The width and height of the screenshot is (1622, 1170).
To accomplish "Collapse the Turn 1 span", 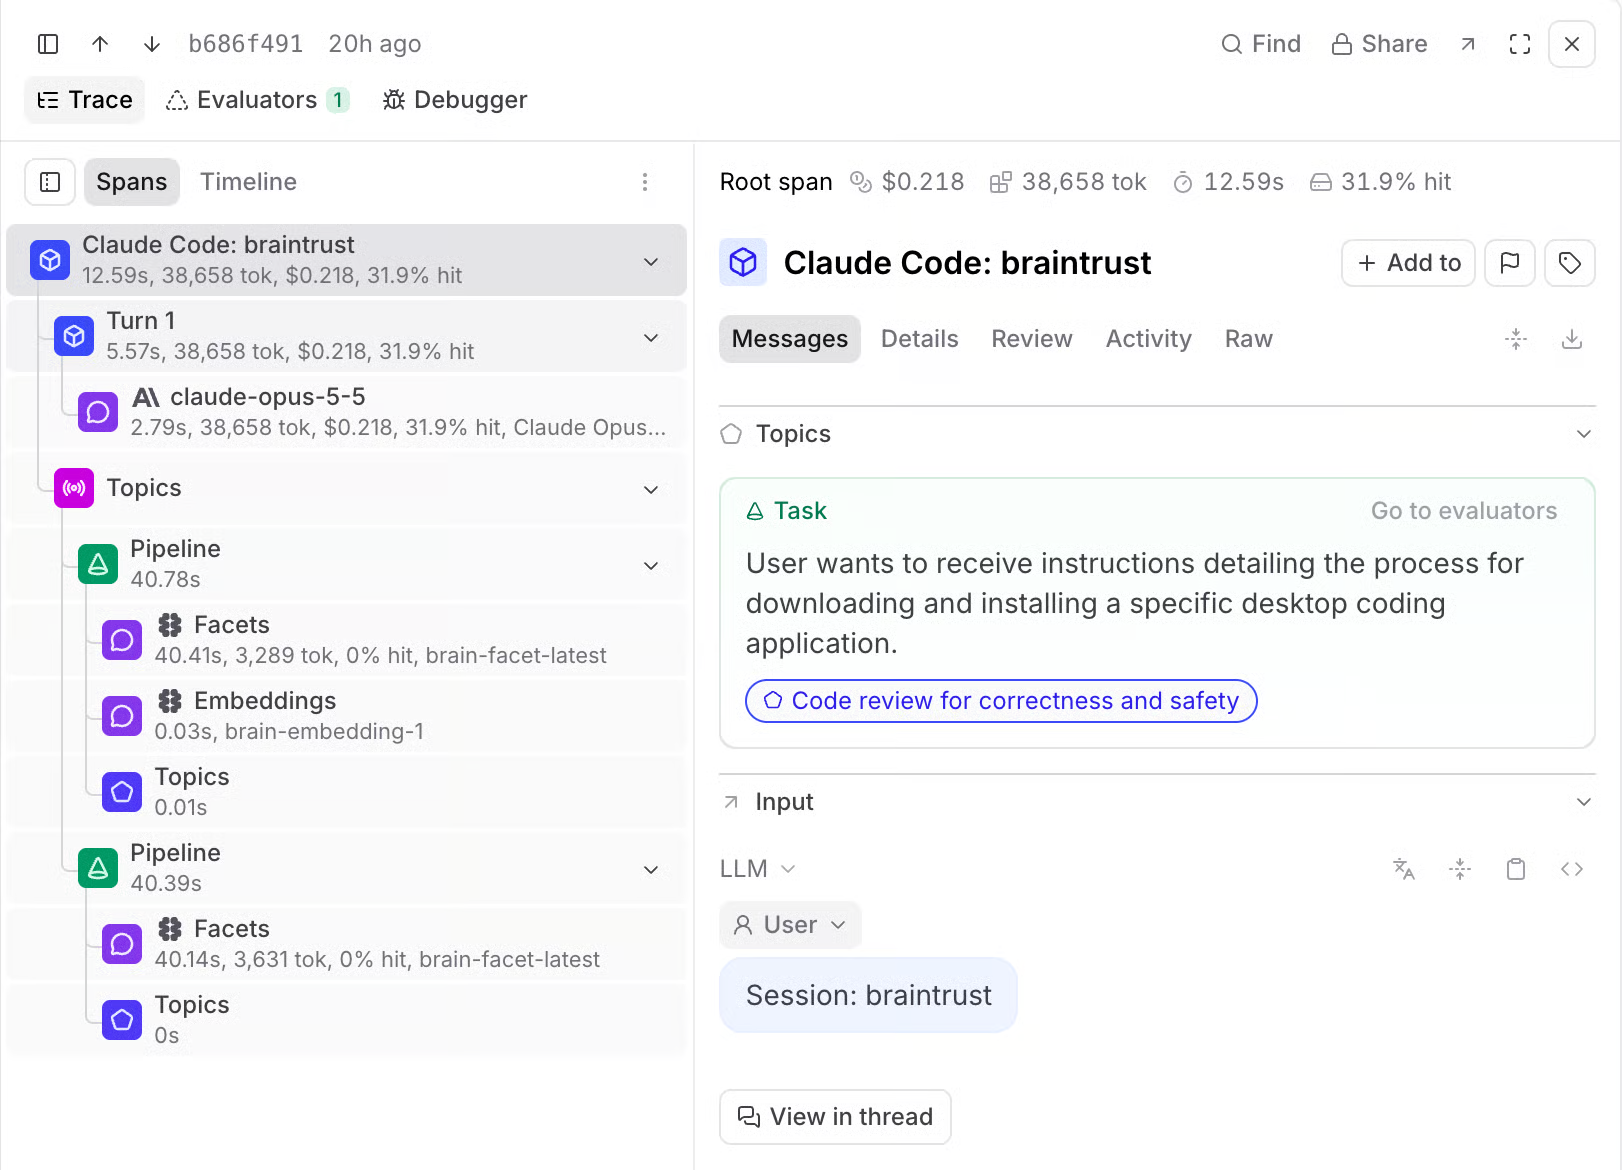I will [x=651, y=337].
